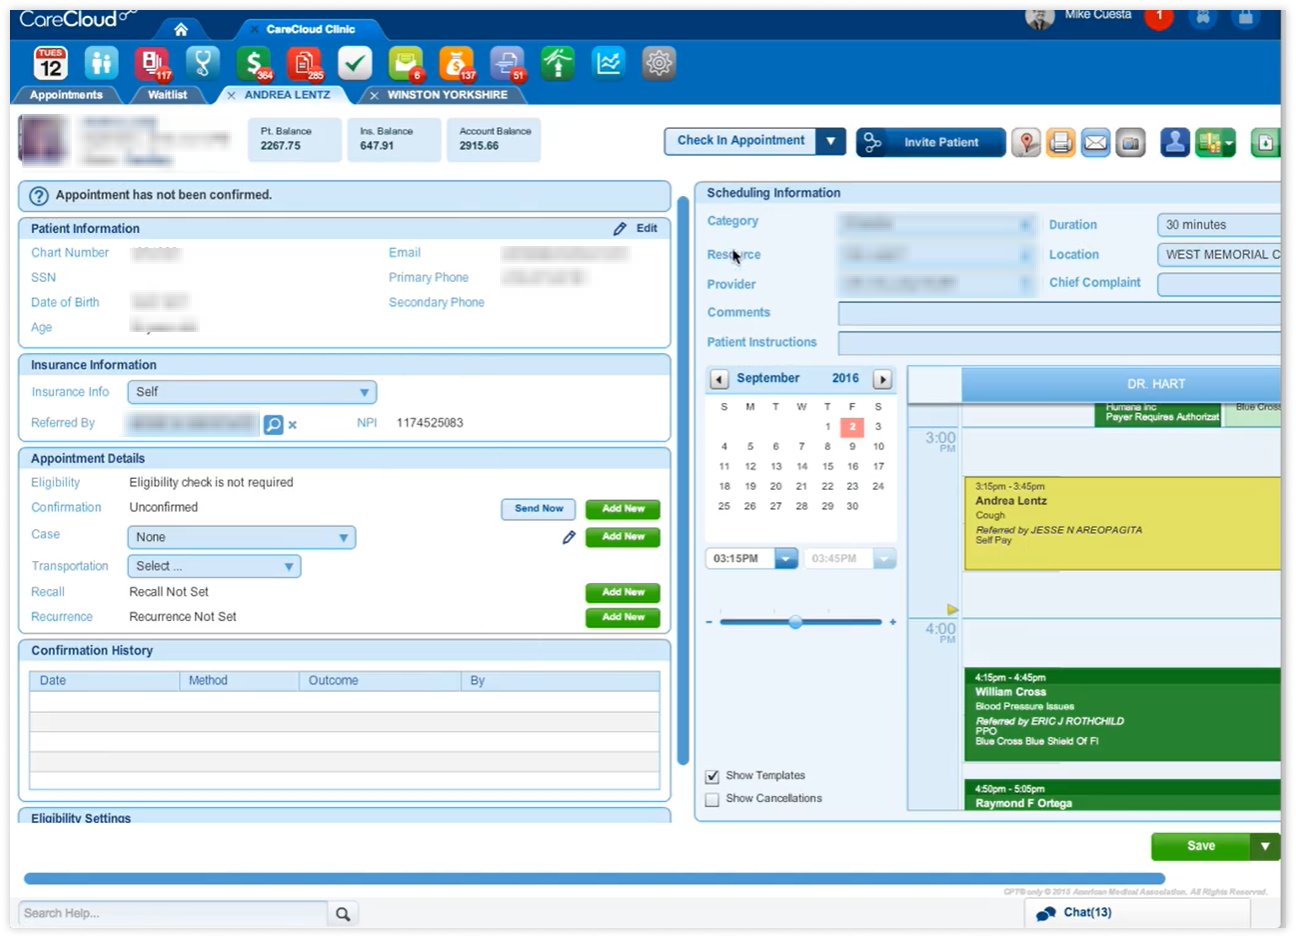Uncheck Show Templates in the scheduler
The width and height of the screenshot is (1296, 938).
713,775
